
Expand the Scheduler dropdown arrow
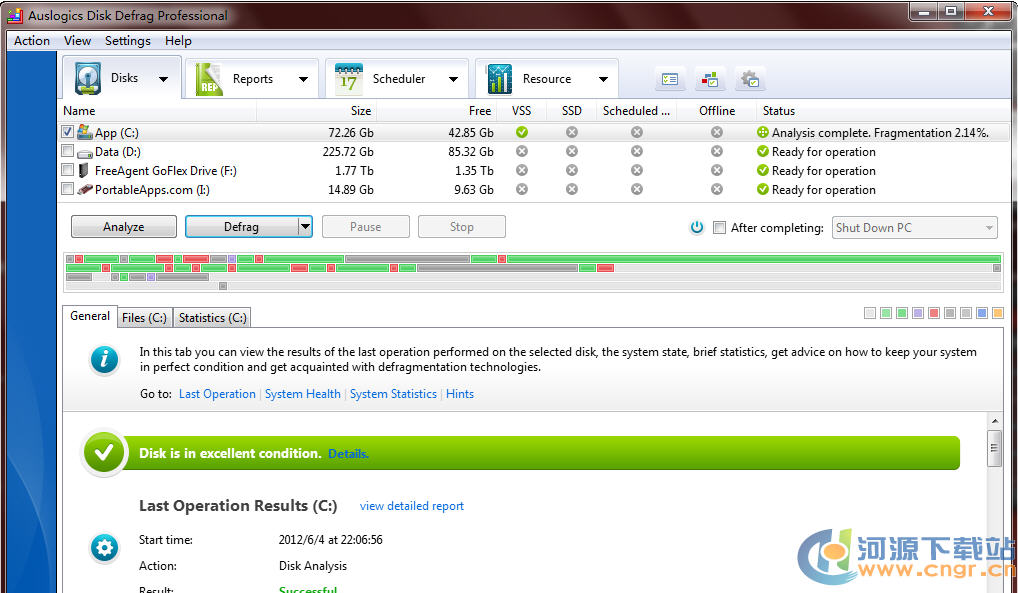click(x=453, y=79)
